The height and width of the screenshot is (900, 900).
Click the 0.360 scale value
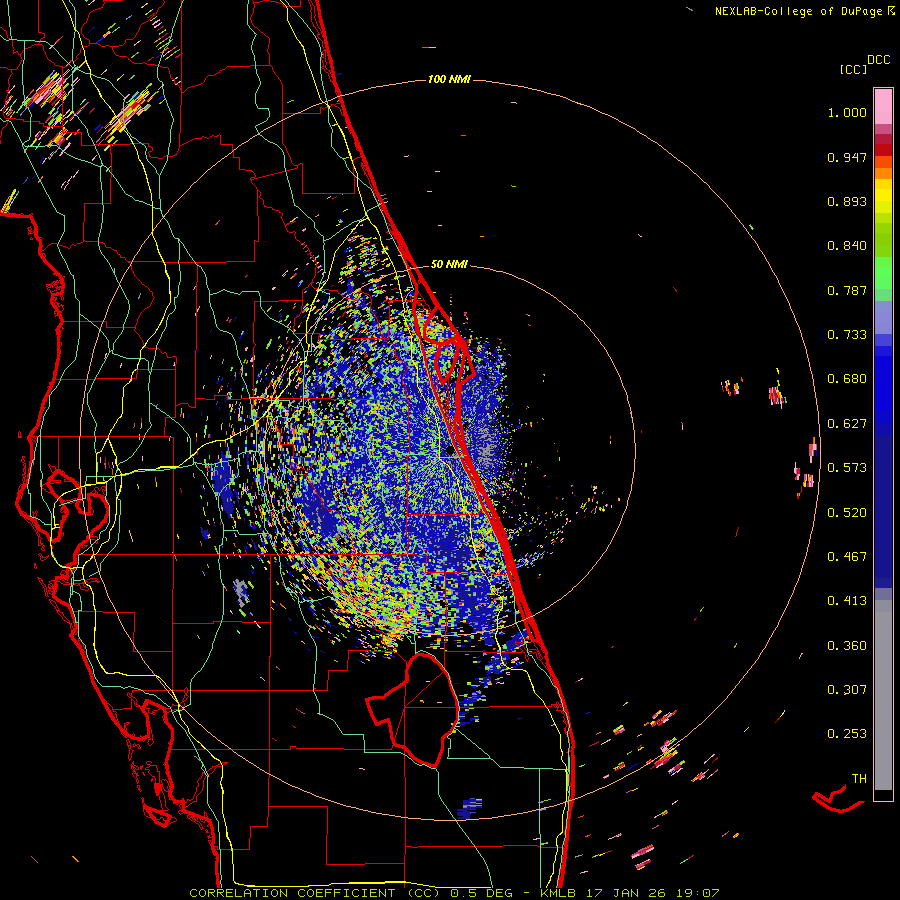pos(847,646)
